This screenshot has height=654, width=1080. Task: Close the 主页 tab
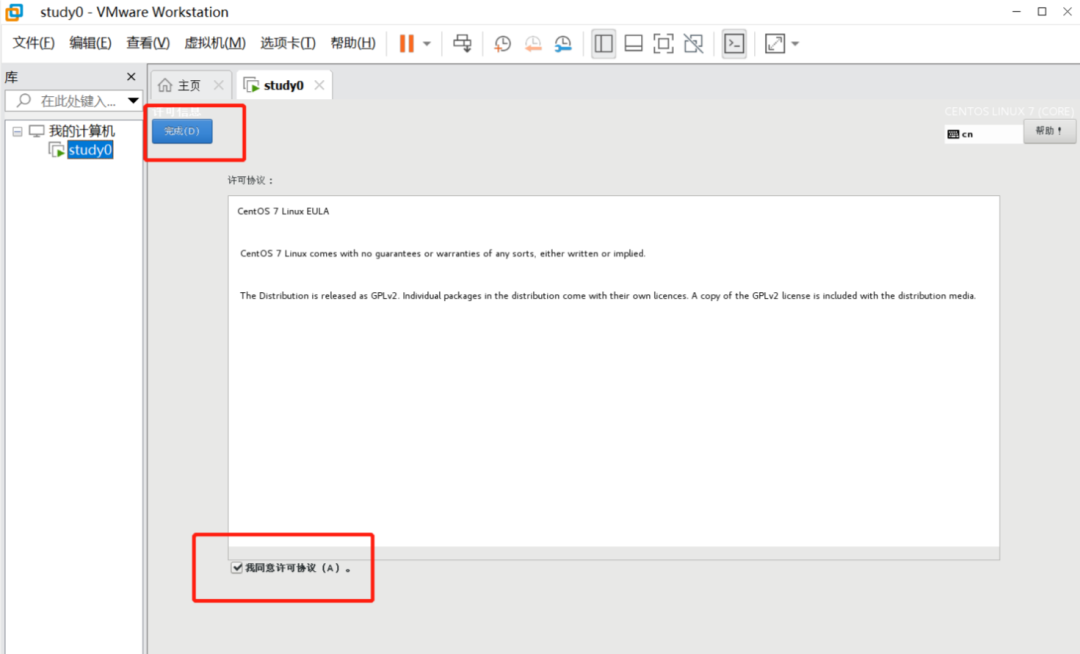218,85
